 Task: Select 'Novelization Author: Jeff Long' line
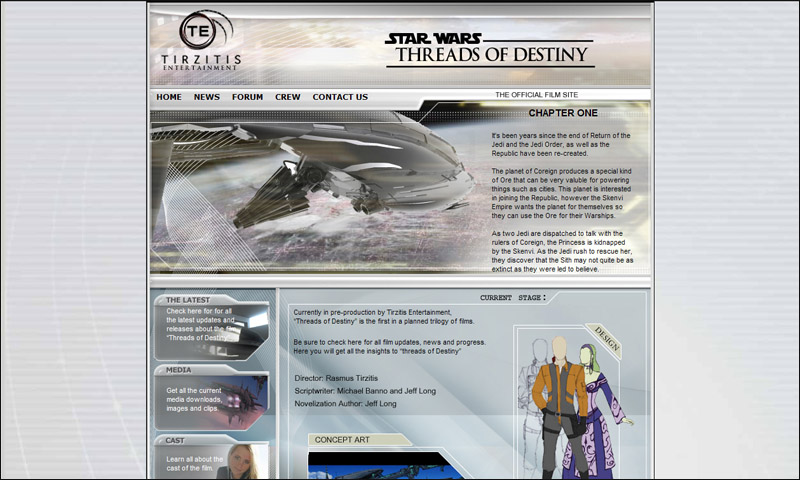345,403
